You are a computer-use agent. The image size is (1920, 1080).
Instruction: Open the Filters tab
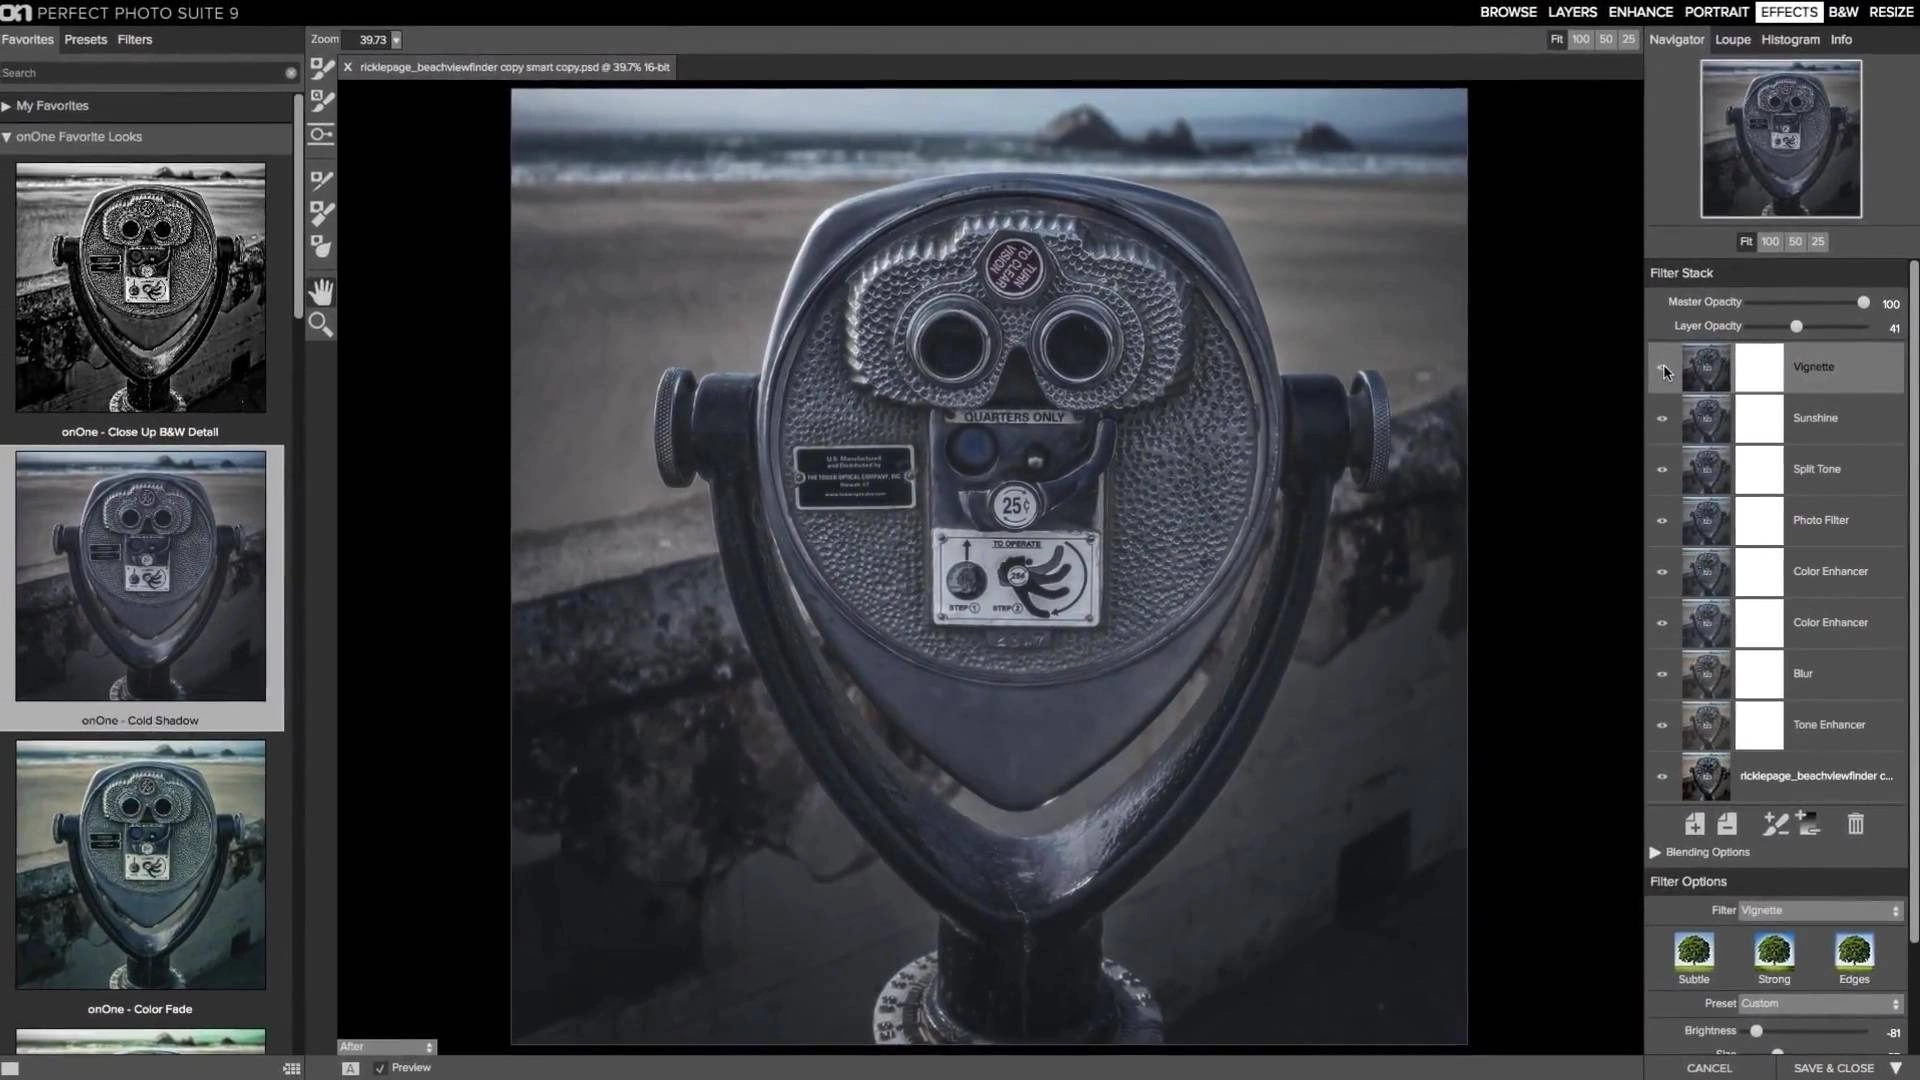[135, 40]
